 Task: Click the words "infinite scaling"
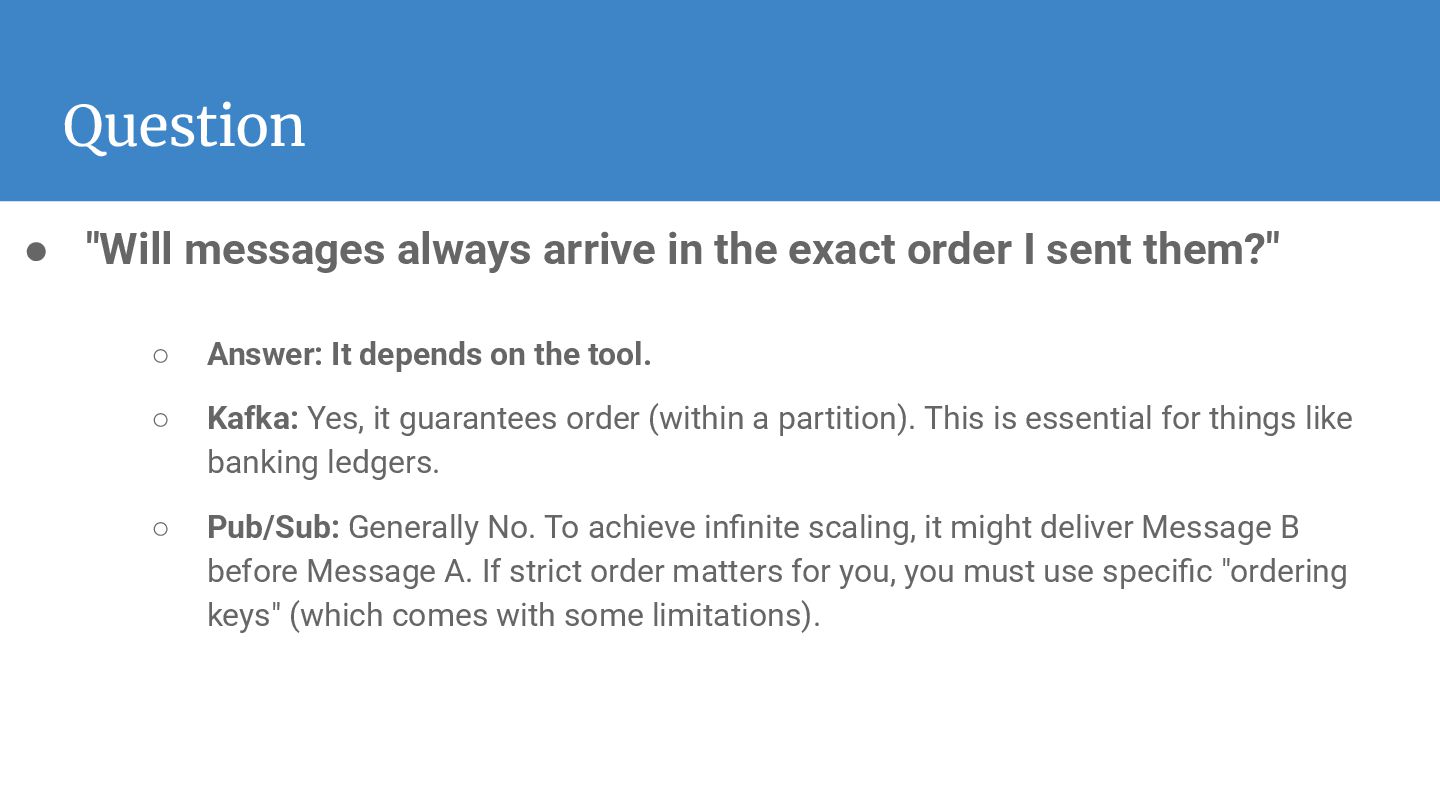(x=809, y=527)
